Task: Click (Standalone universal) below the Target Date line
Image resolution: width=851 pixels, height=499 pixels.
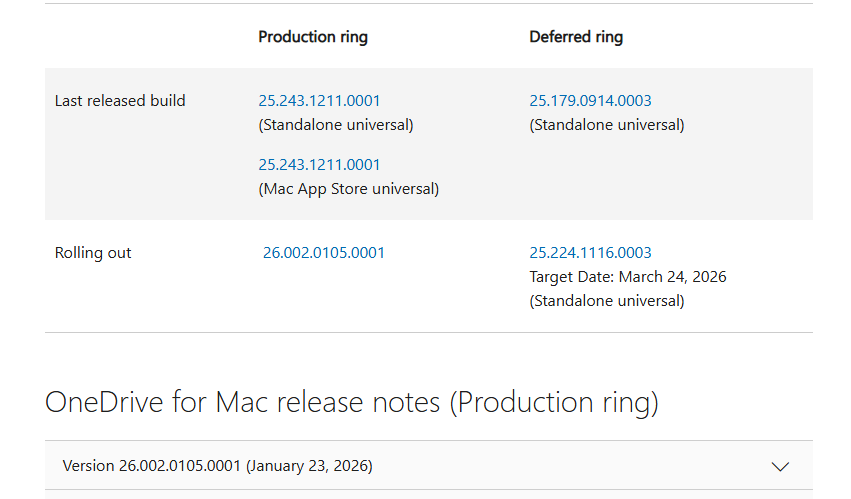Action: [607, 301]
